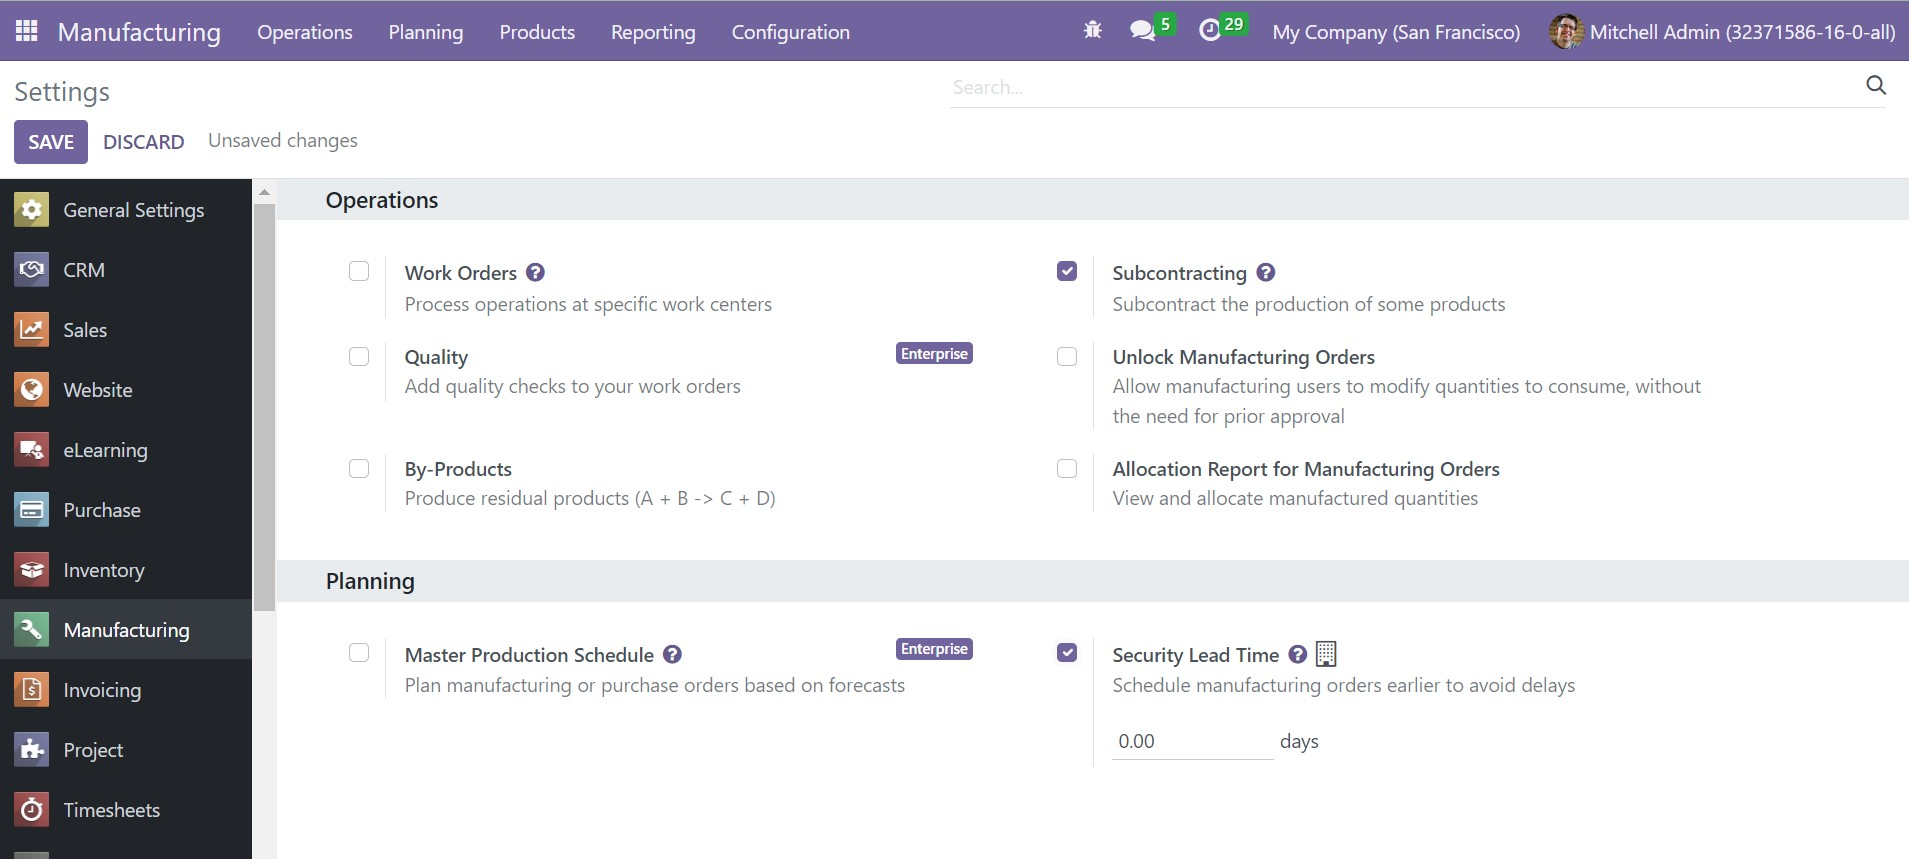Click the Operations section heading
This screenshot has width=1909, height=859.
coord(382,200)
